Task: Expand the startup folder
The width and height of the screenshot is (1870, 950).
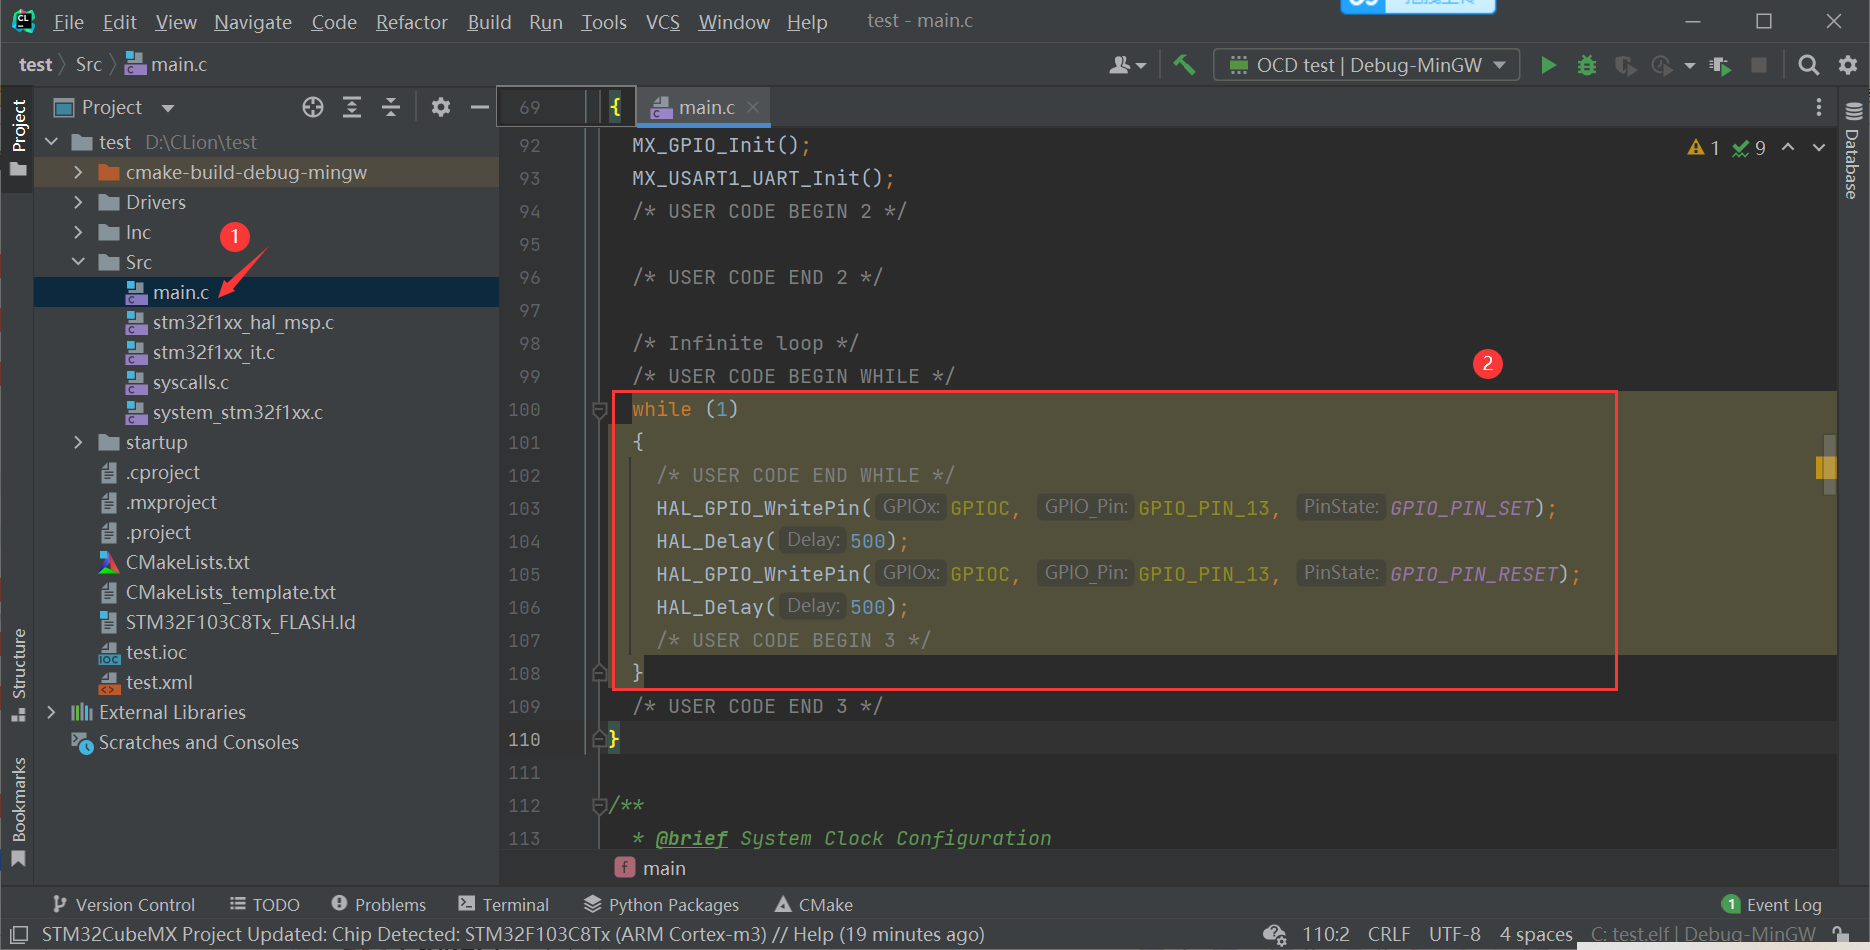Action: click(x=78, y=443)
